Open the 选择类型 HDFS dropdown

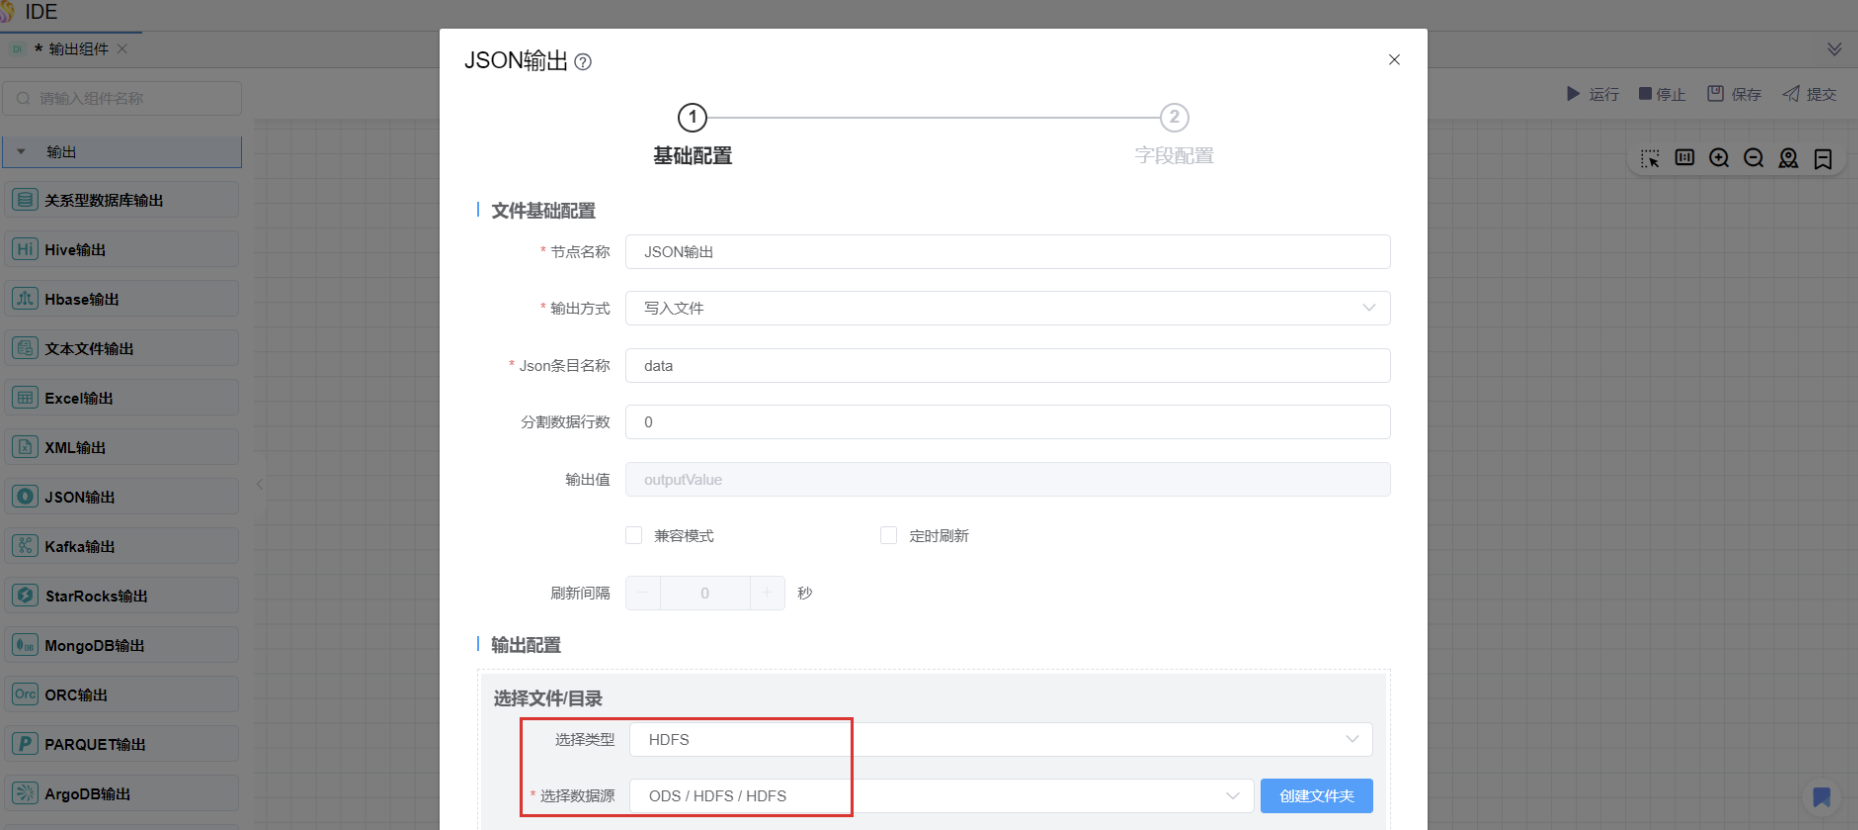(x=1000, y=740)
